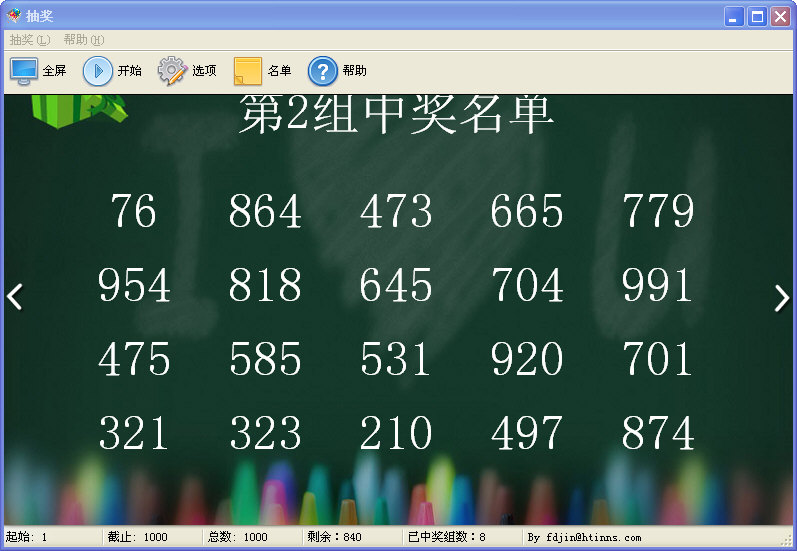Click the 开始 toolbar label
This screenshot has height=551, width=797.
pyautogui.click(x=130, y=71)
